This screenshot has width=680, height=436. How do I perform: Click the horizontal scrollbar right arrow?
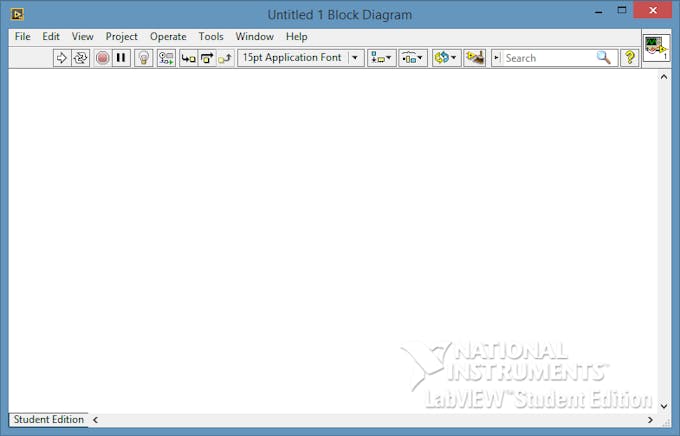click(650, 420)
